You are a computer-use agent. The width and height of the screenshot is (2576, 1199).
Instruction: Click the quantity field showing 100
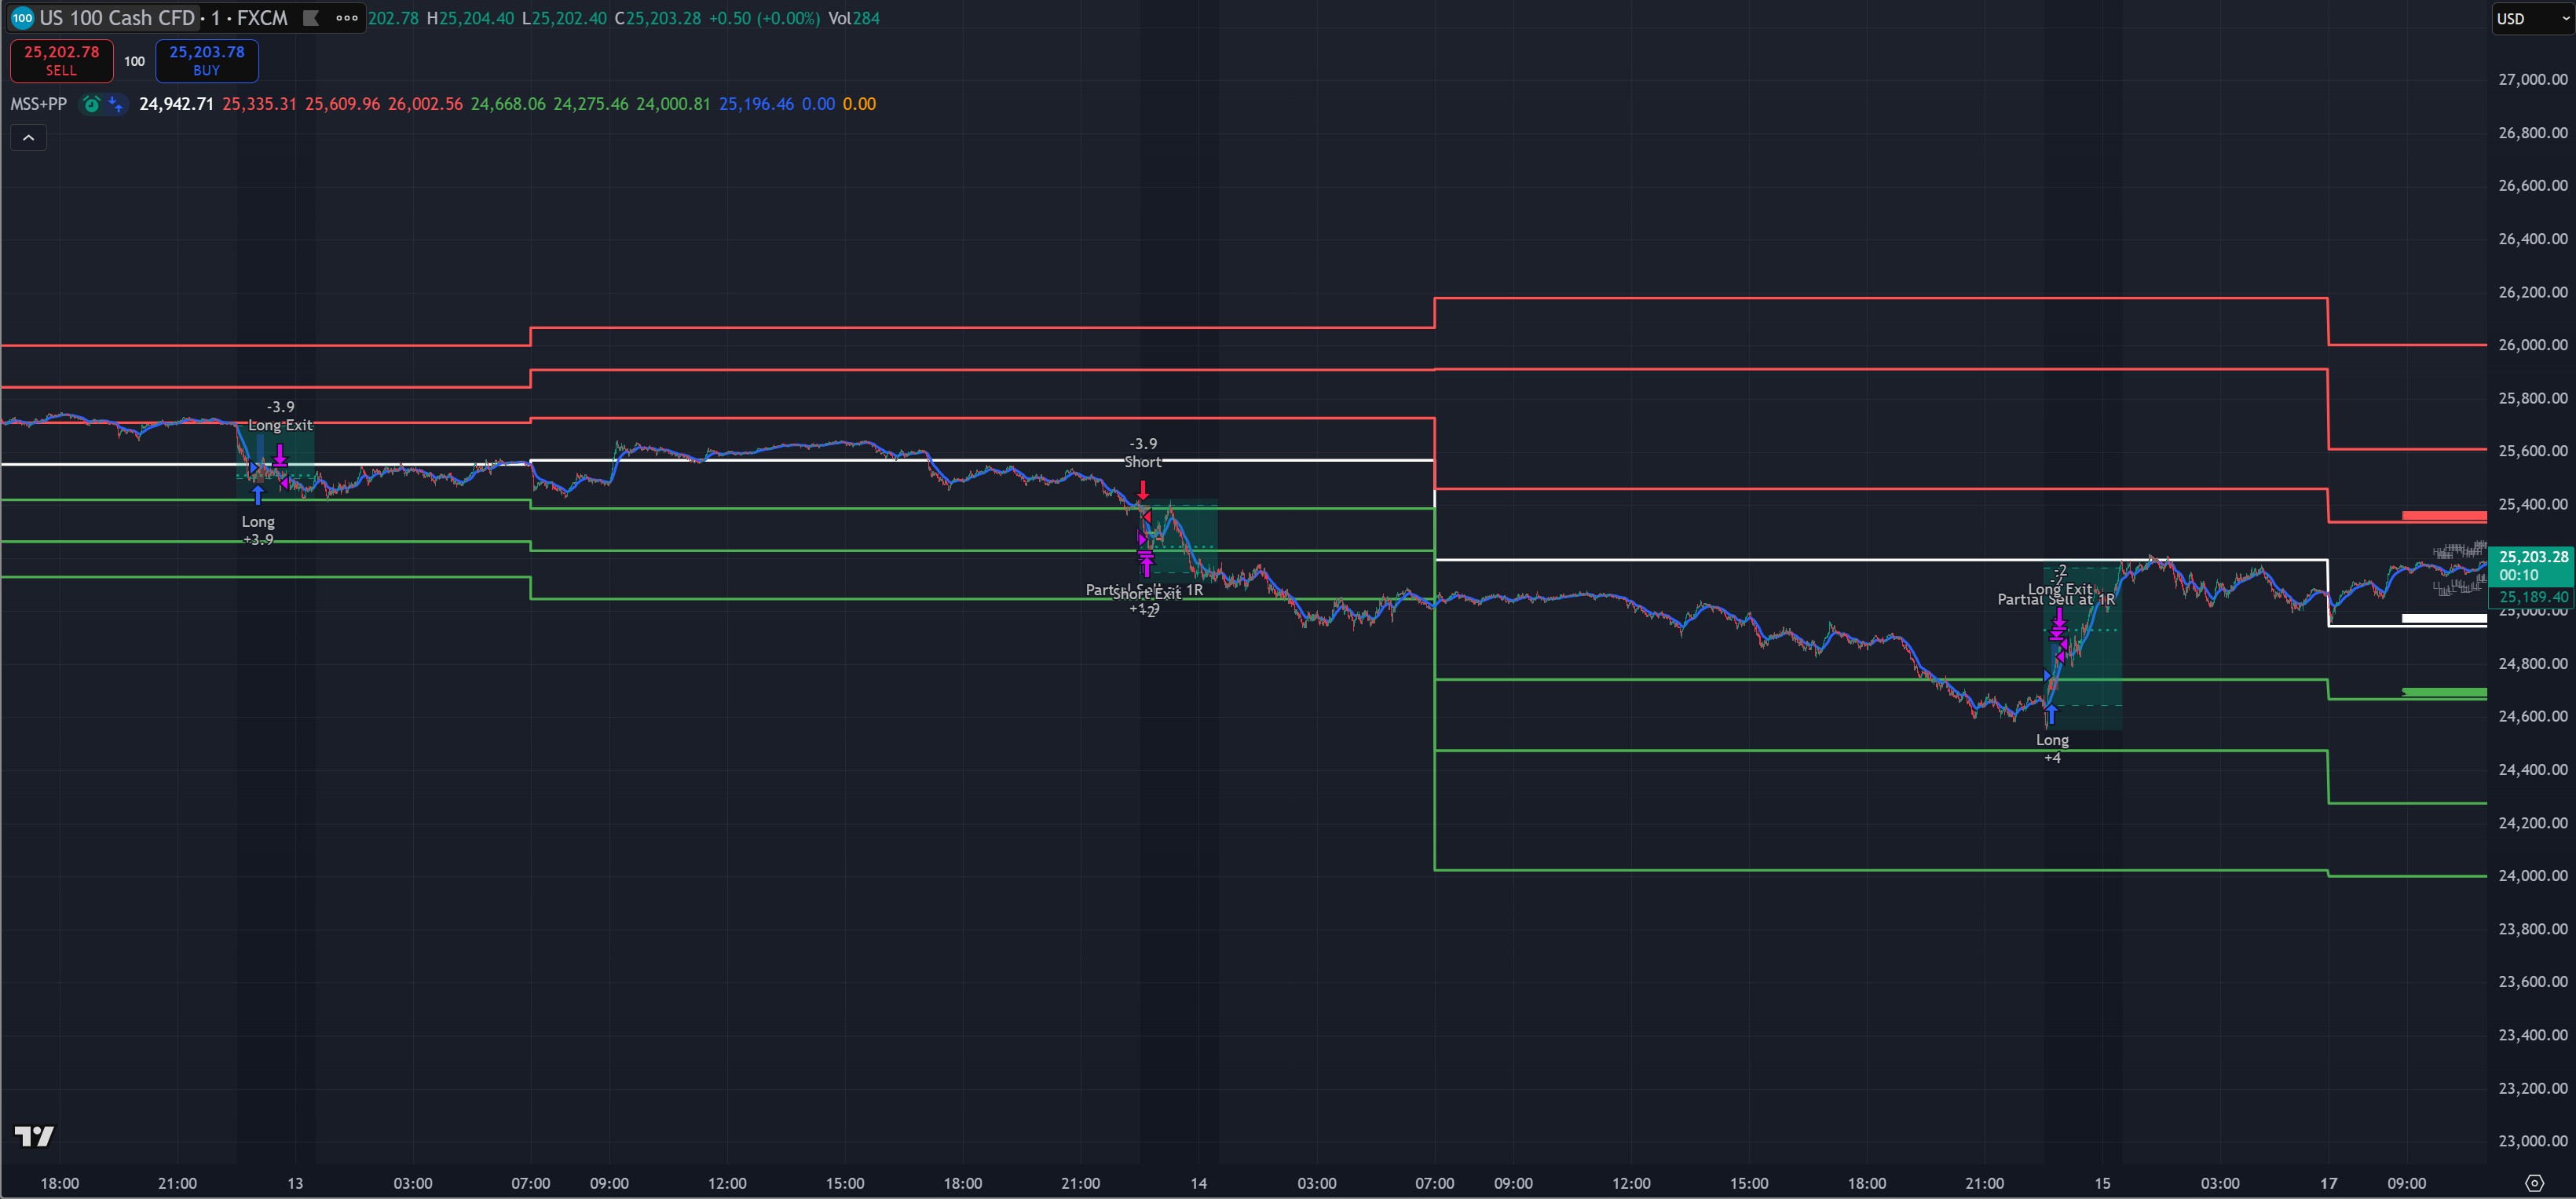134,61
